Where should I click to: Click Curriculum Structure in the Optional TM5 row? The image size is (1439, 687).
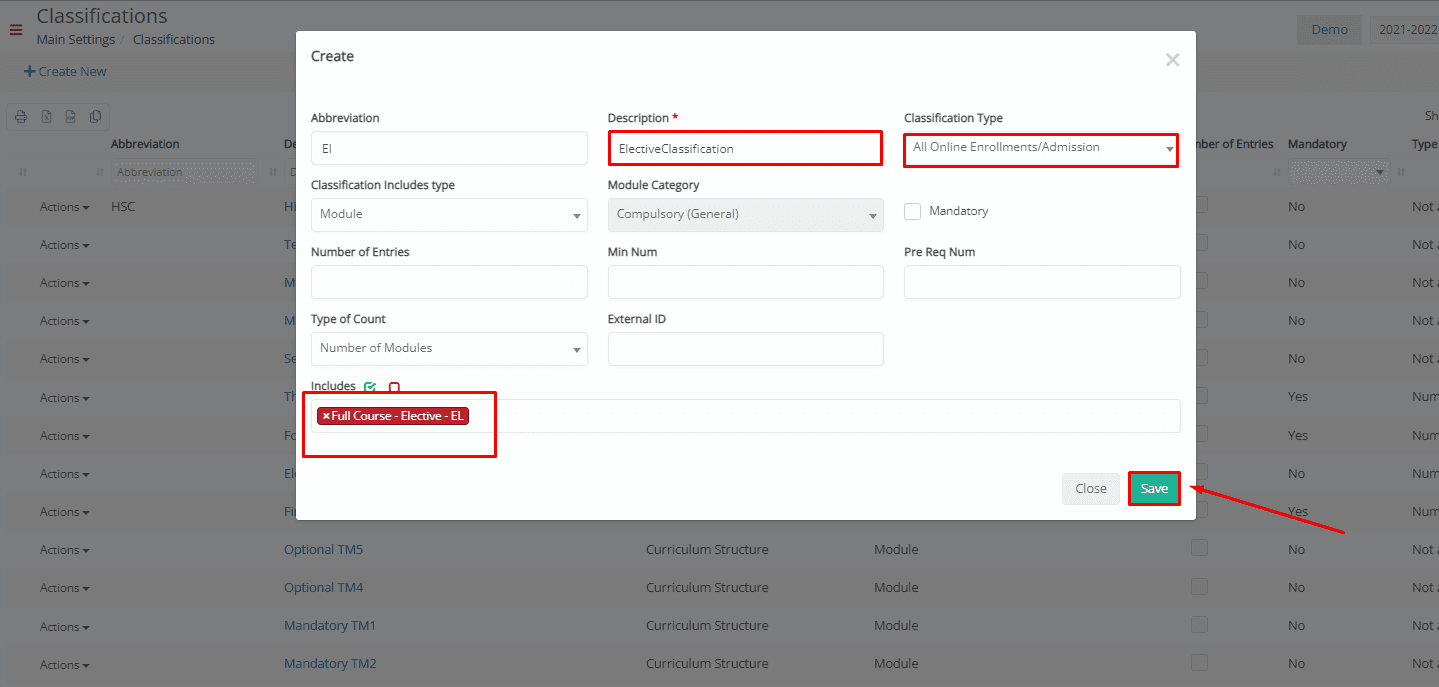(707, 549)
